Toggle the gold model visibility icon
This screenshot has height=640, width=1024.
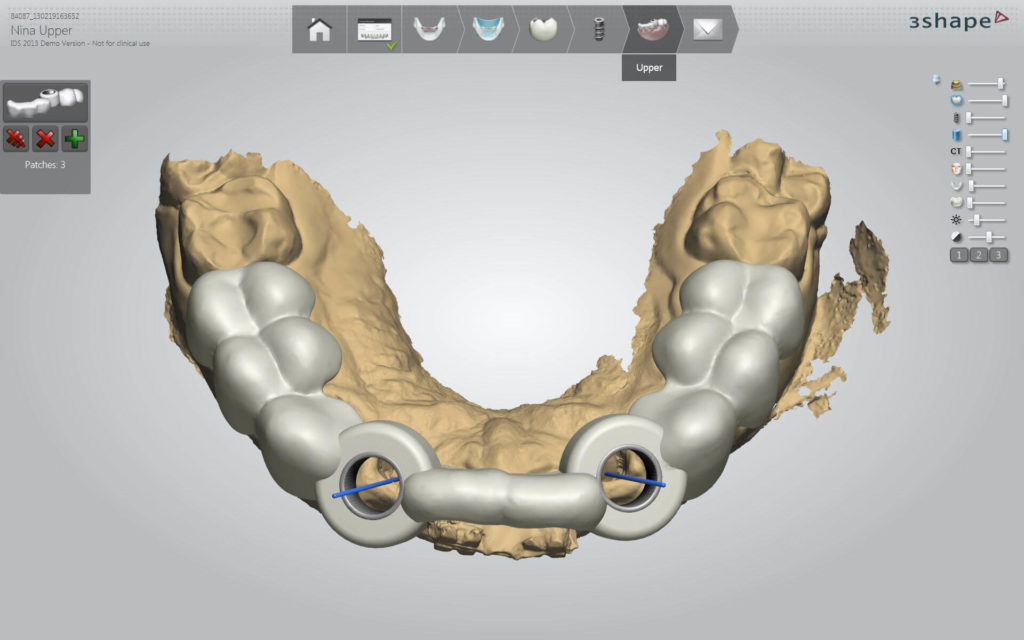tap(956, 84)
